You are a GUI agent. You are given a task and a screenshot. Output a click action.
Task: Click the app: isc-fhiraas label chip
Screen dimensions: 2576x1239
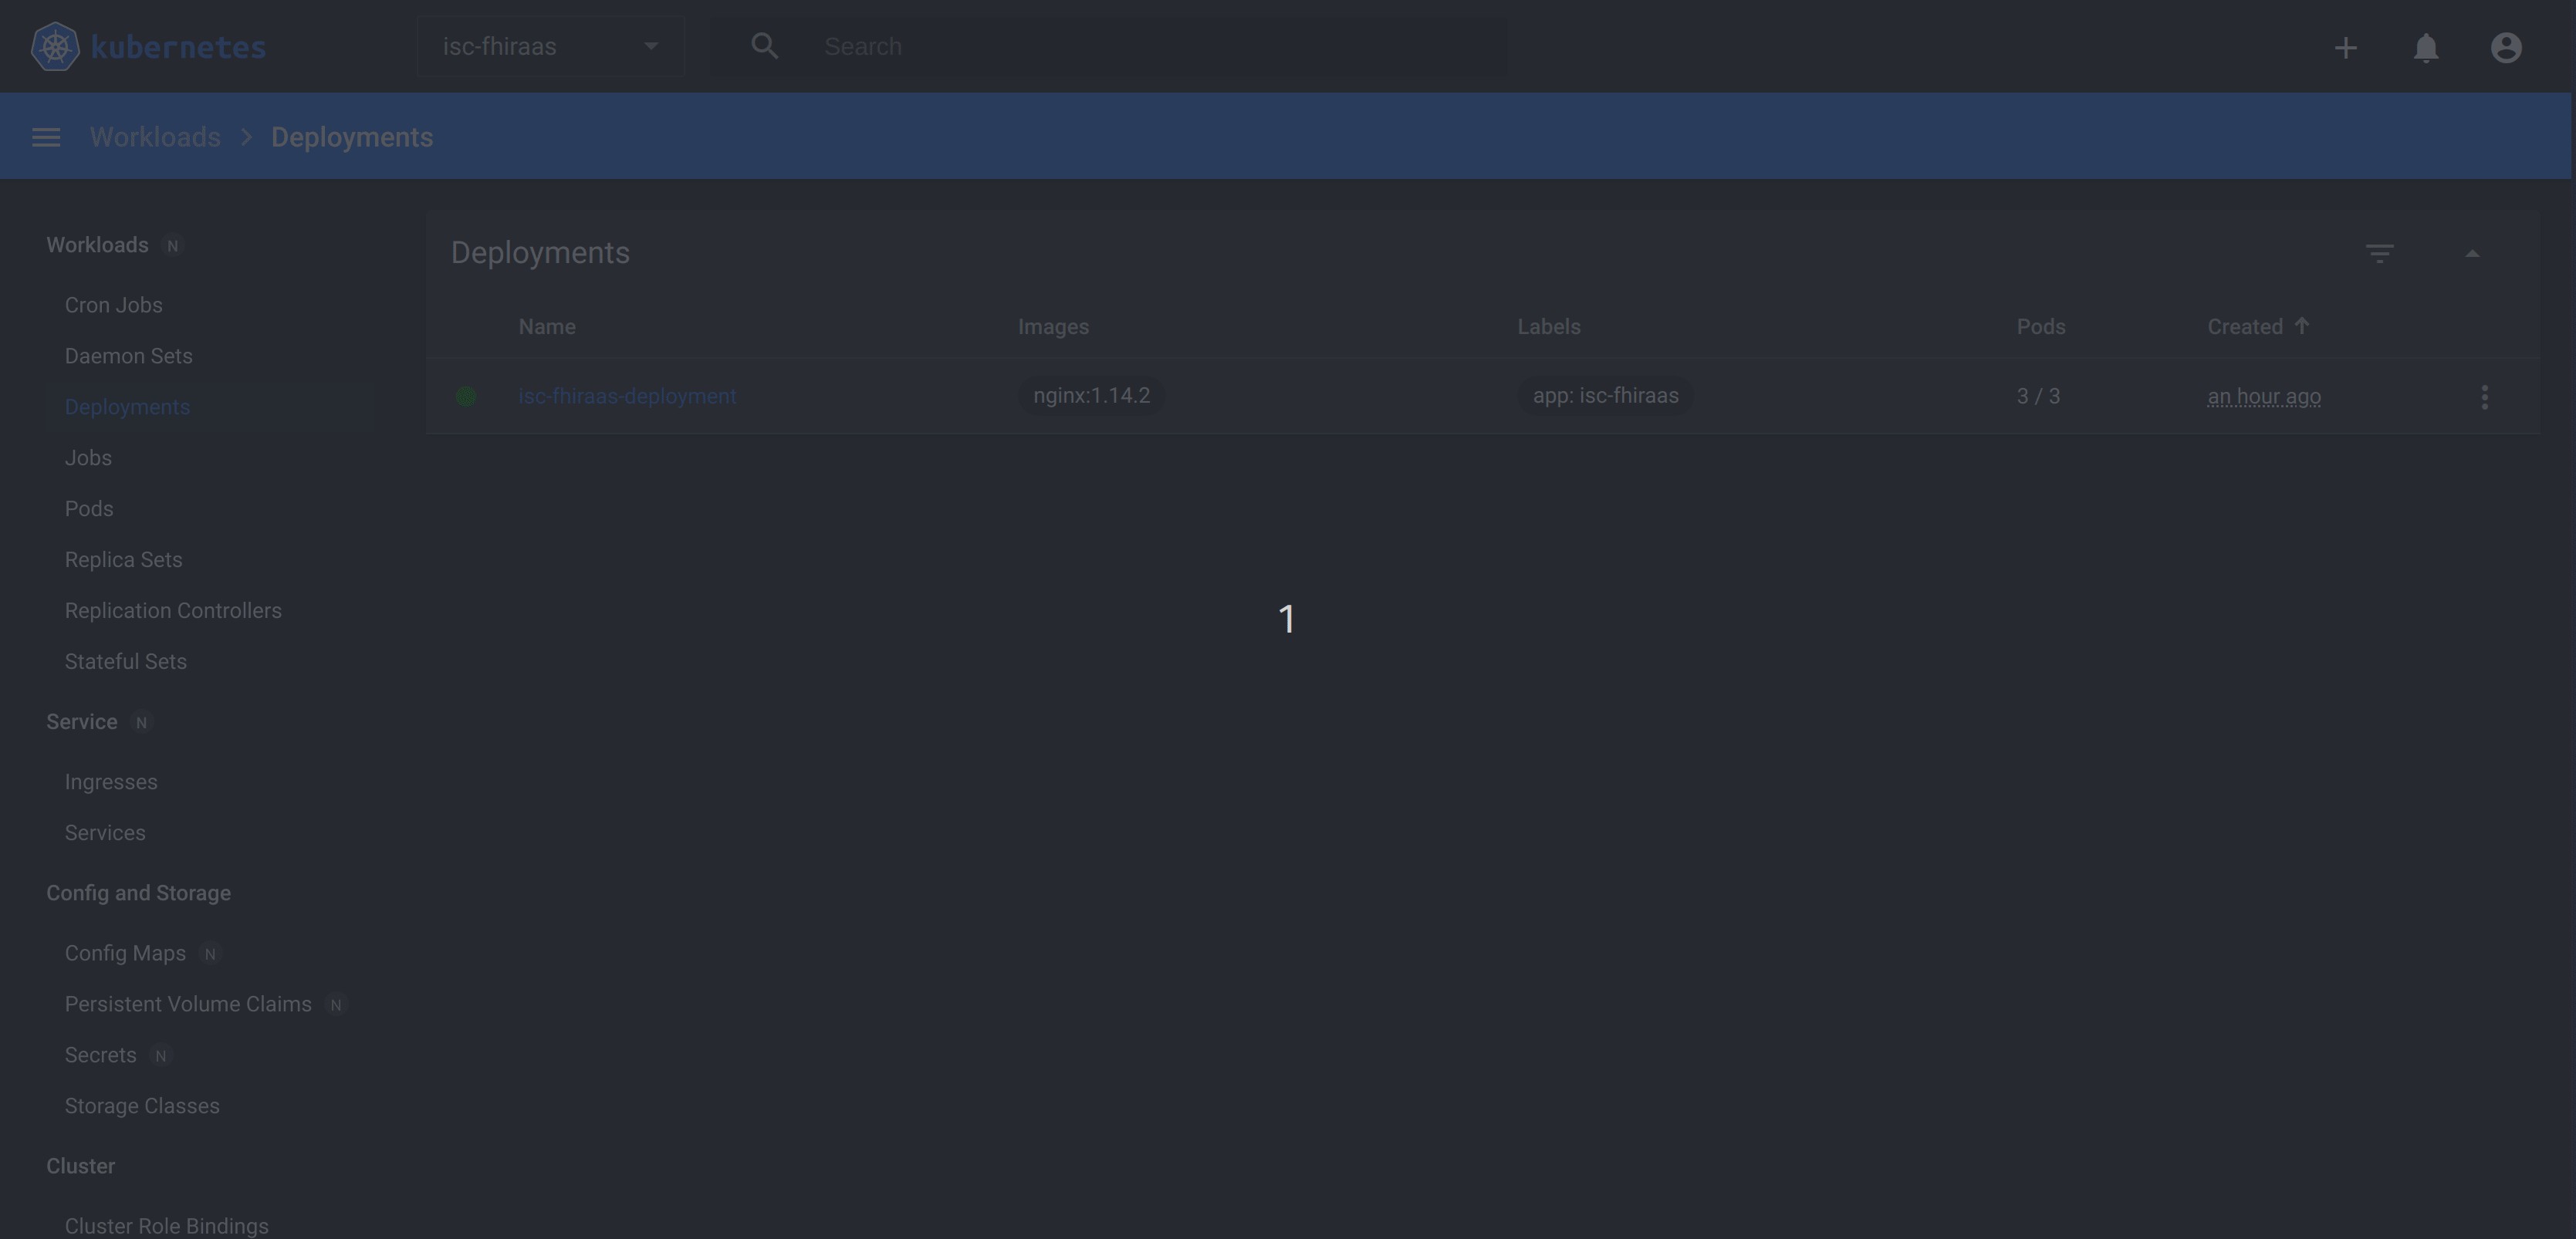click(1605, 396)
